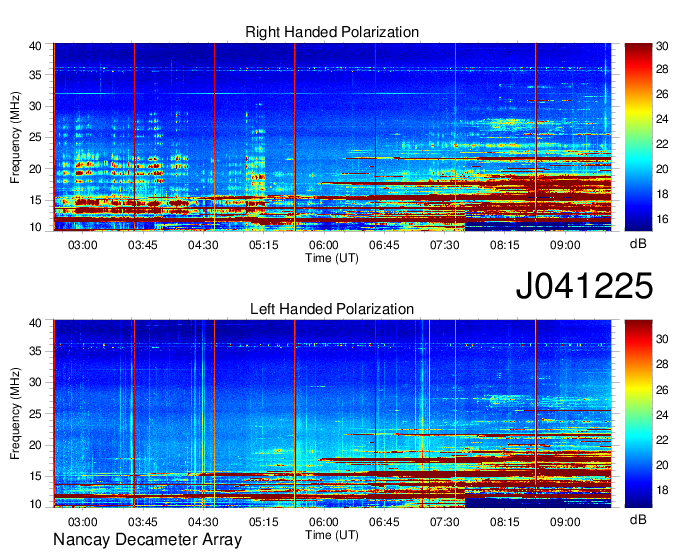This screenshot has width=680, height=552.
Task: Click the 04:30 tick on the left-handed plot
Action: point(203,522)
